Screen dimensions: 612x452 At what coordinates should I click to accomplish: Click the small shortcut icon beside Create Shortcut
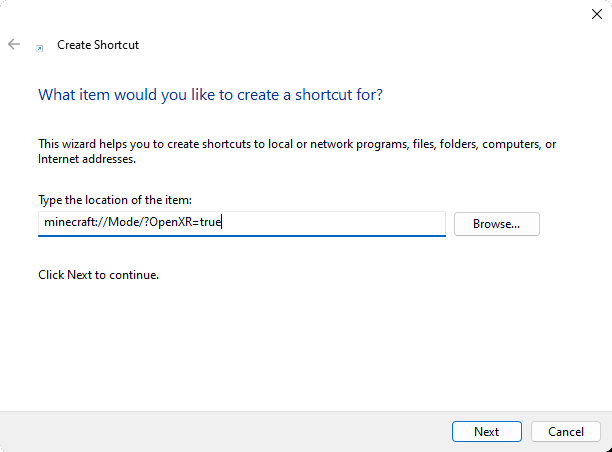click(x=39, y=48)
